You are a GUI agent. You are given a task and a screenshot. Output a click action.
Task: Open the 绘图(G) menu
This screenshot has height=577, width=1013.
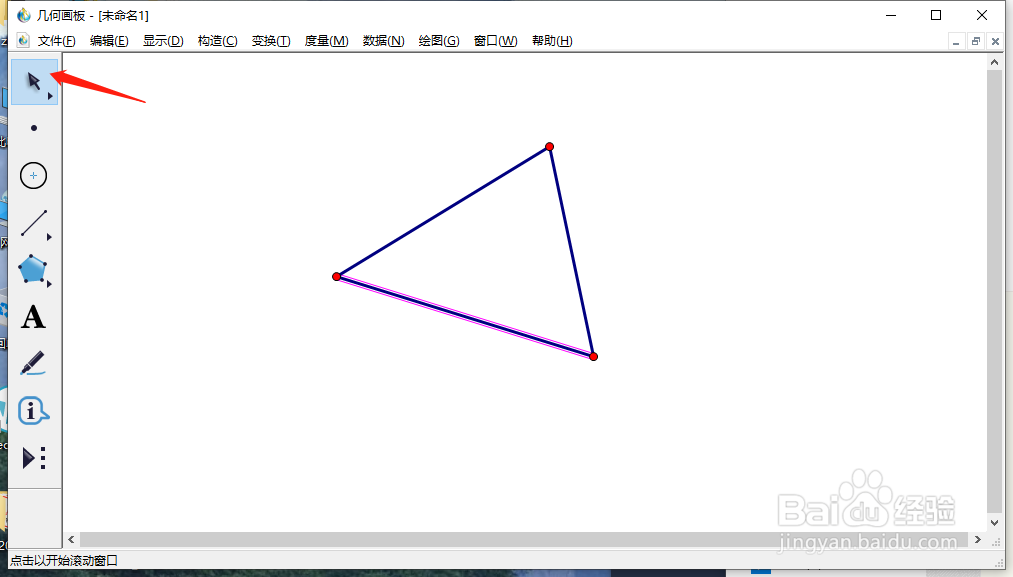pyautogui.click(x=439, y=41)
